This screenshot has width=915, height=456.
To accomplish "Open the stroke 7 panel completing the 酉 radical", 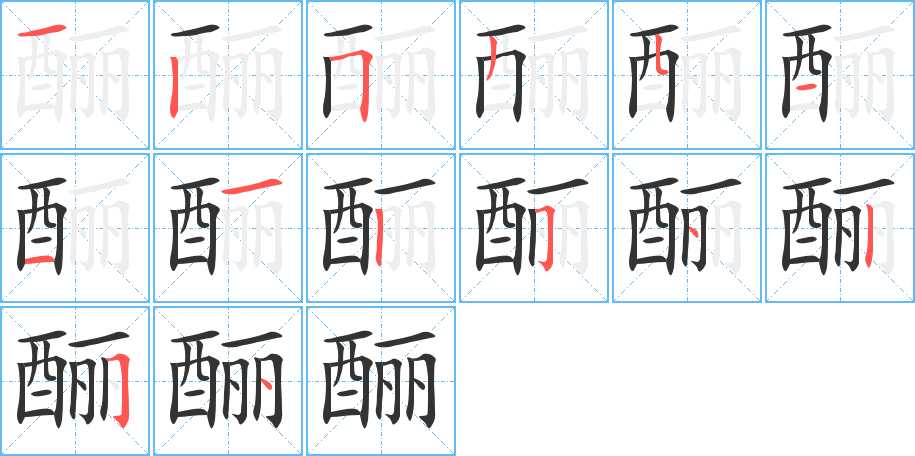I will pos(75,228).
